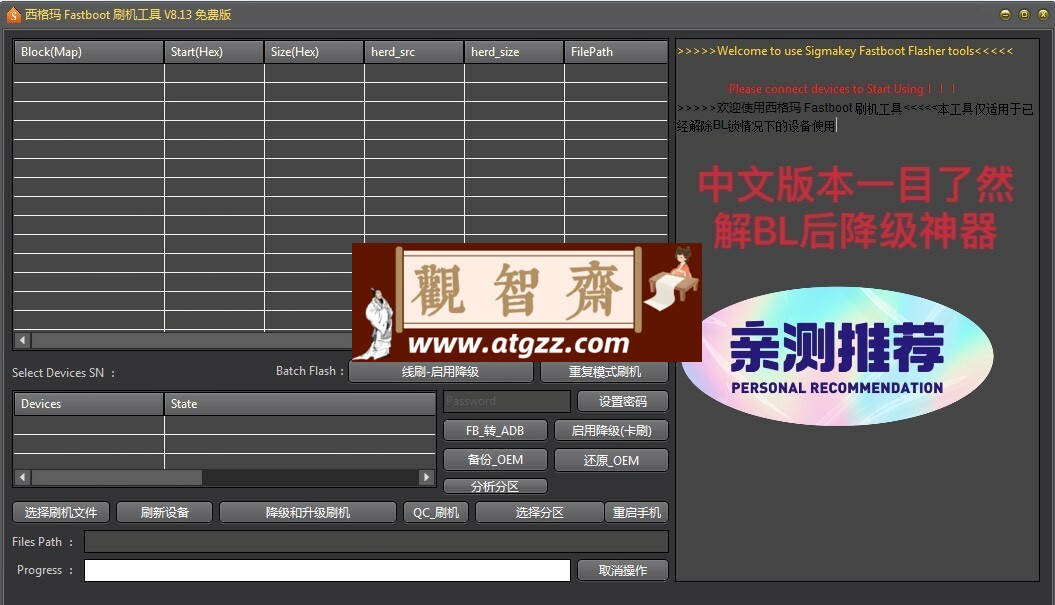
Task: Click the 重复模式刷机 button
Action: tap(604, 371)
